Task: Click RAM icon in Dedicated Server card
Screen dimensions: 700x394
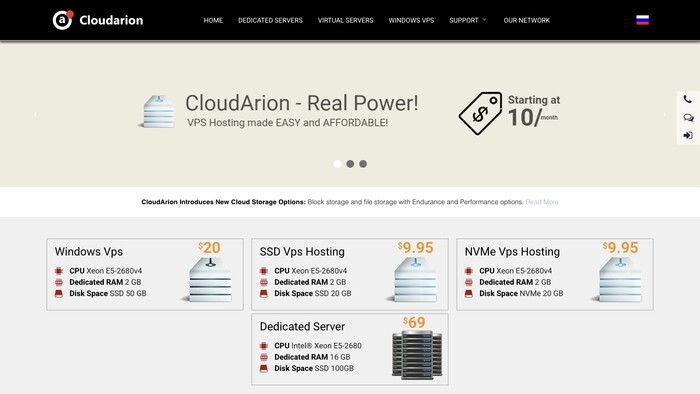Action: (264, 357)
